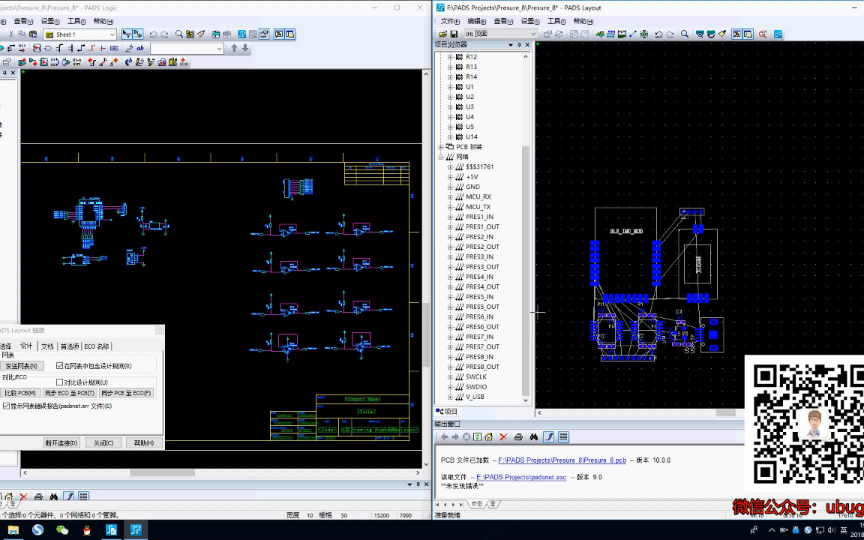This screenshot has height=540, width=864.
Task: Toggle the show padsnet.err report checkbox
Action: point(6,406)
